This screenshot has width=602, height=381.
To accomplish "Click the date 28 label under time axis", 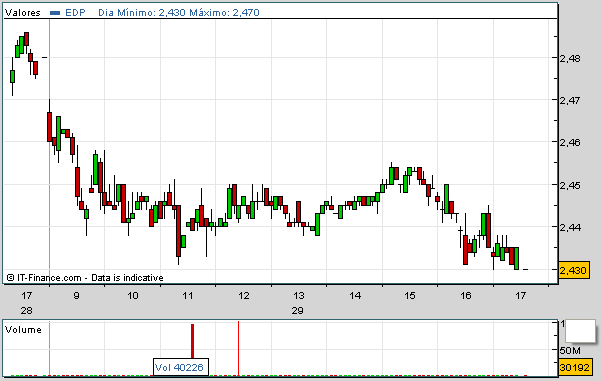I will [x=26, y=310].
